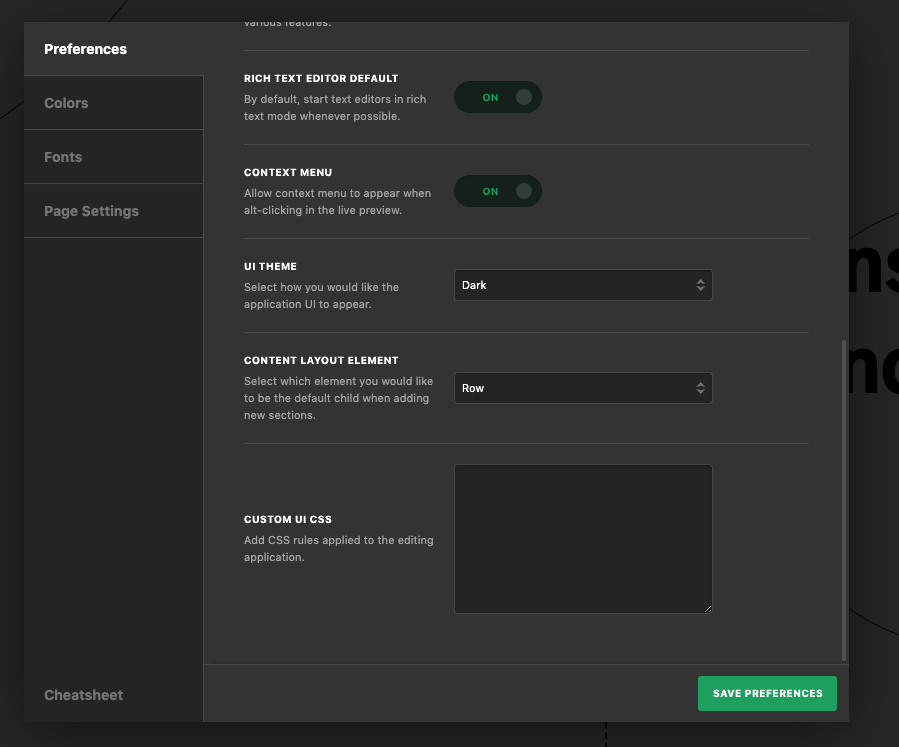Click the Save Preferences button
Screen dimensions: 899x747
(x=767, y=693)
